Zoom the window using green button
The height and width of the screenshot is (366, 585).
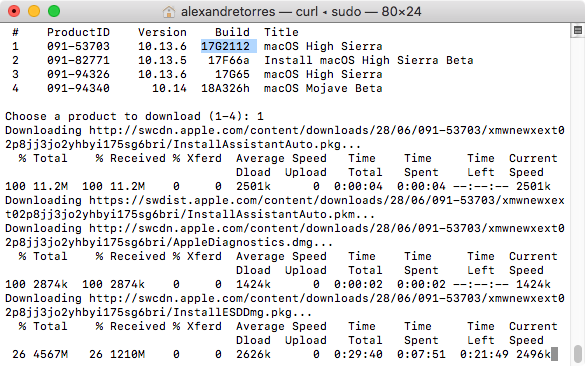click(x=54, y=11)
